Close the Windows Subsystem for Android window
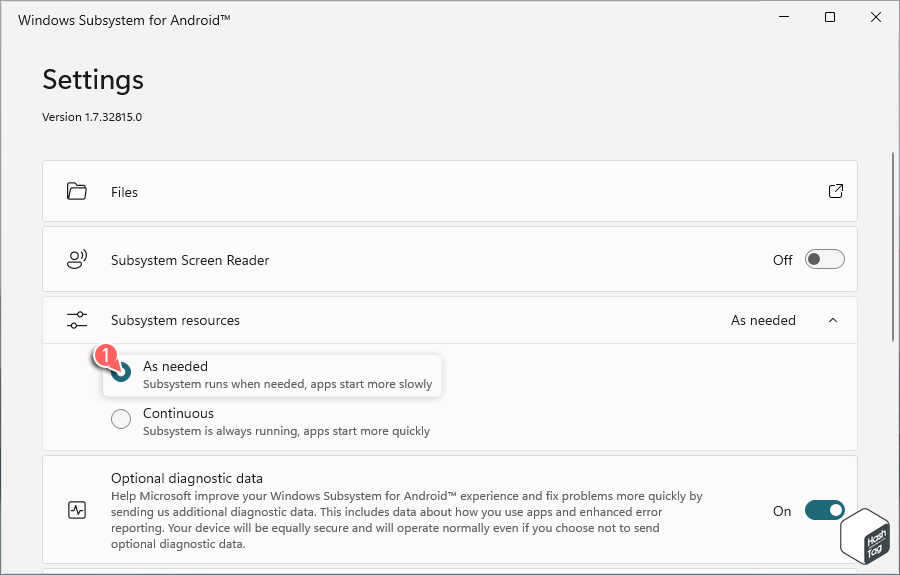 point(875,17)
